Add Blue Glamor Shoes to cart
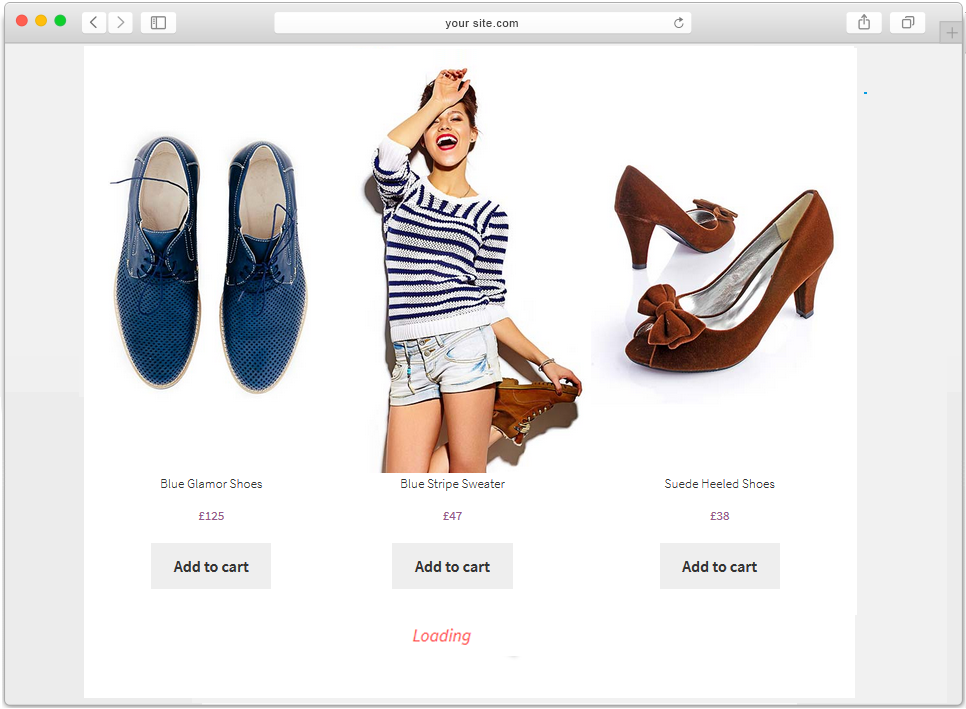Viewport: 966px width, 709px height. 211,566
